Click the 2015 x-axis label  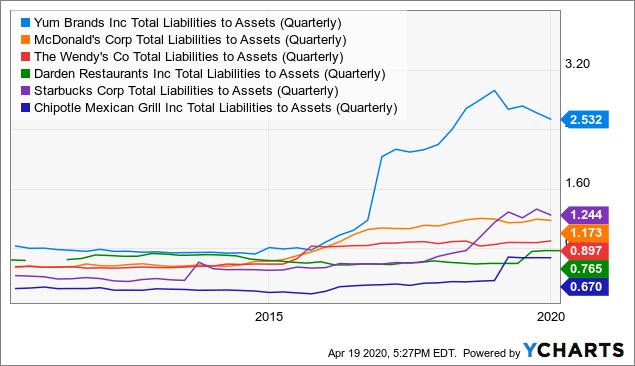(x=269, y=317)
